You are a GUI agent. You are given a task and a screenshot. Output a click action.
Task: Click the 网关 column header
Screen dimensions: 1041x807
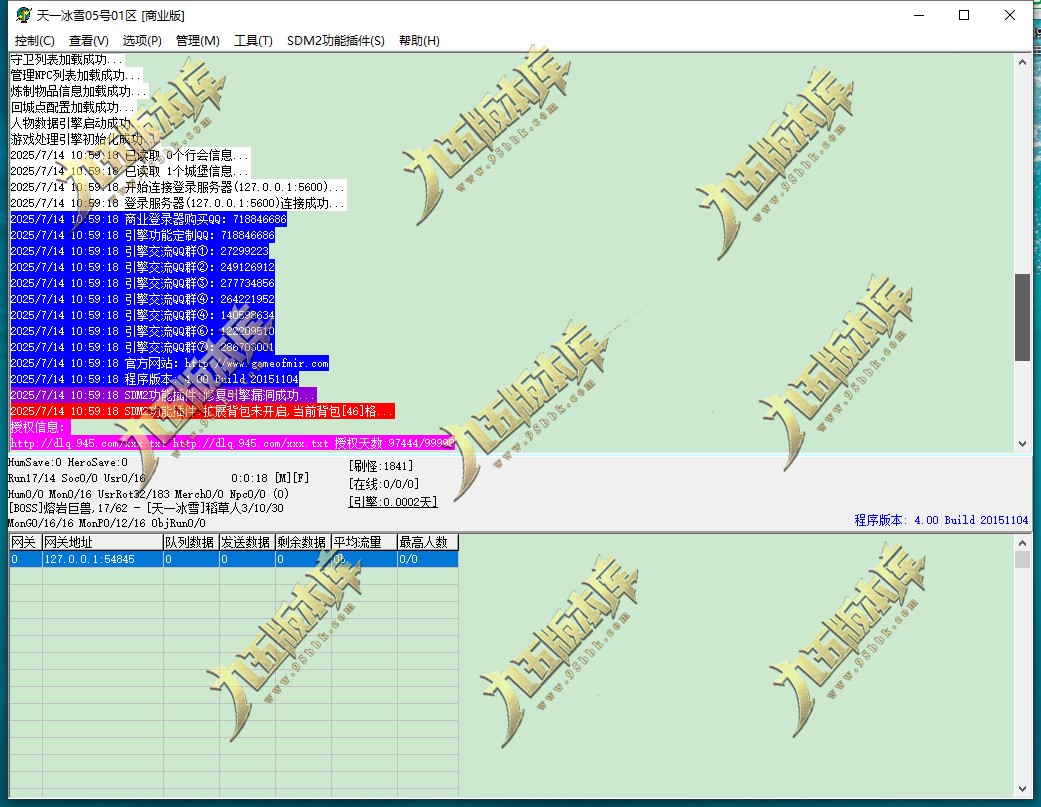(x=25, y=542)
